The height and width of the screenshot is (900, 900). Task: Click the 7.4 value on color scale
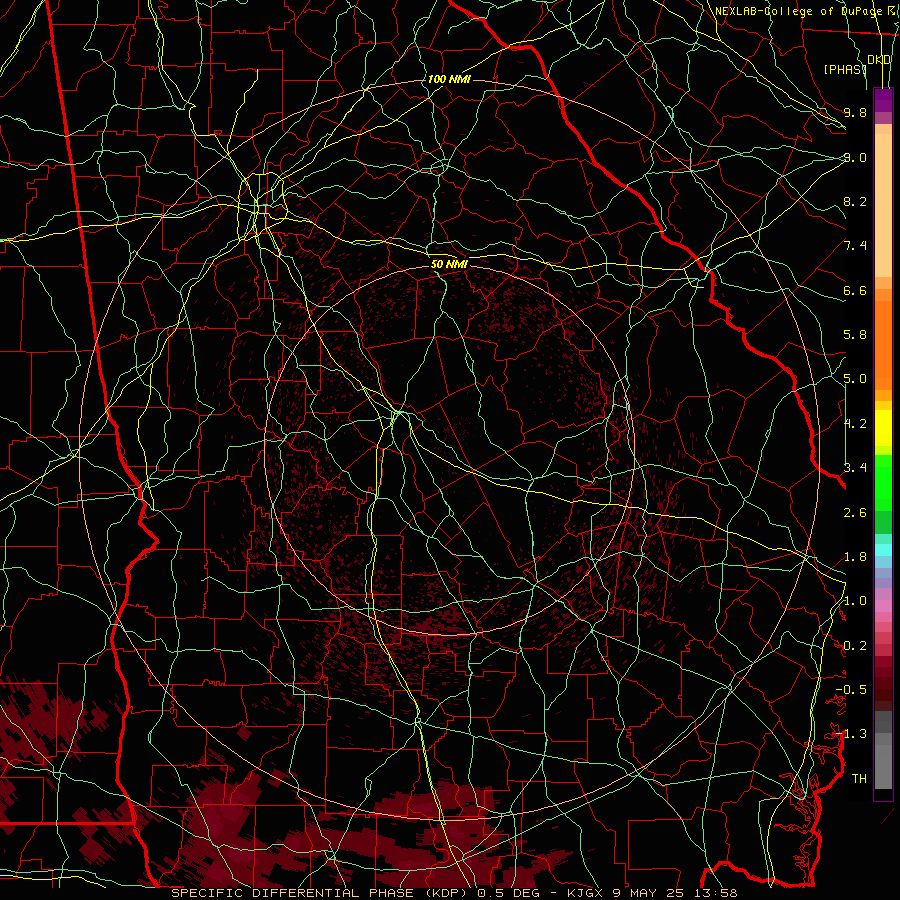point(855,246)
